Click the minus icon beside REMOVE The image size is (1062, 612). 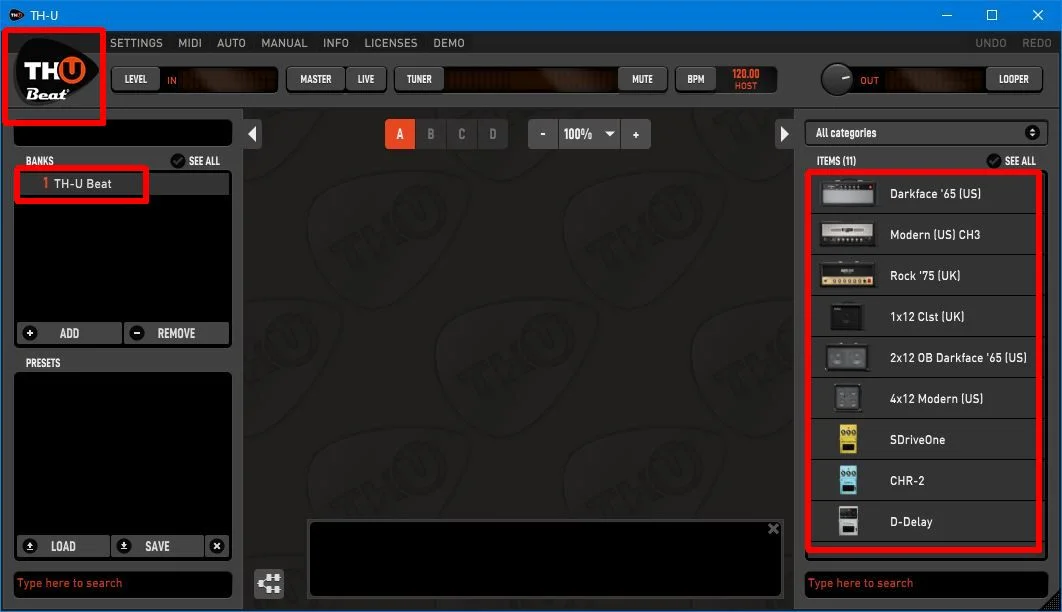click(137, 333)
